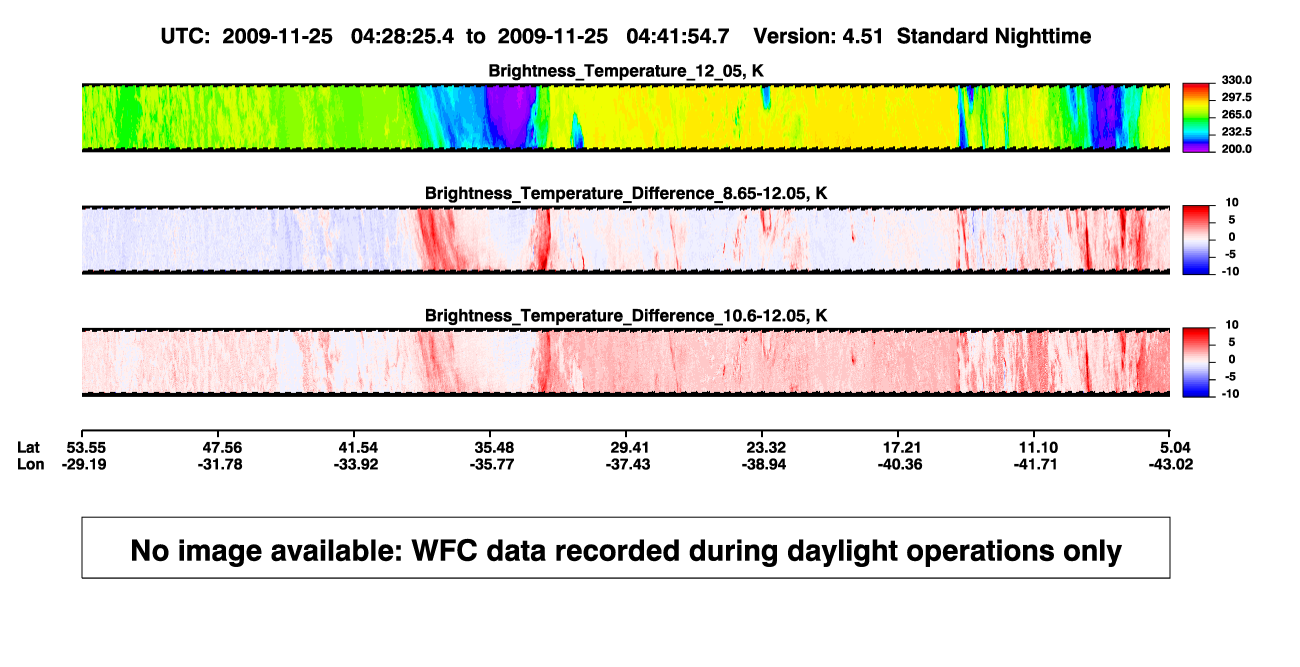Click the start time '04:28:25.4' in header

(402, 36)
